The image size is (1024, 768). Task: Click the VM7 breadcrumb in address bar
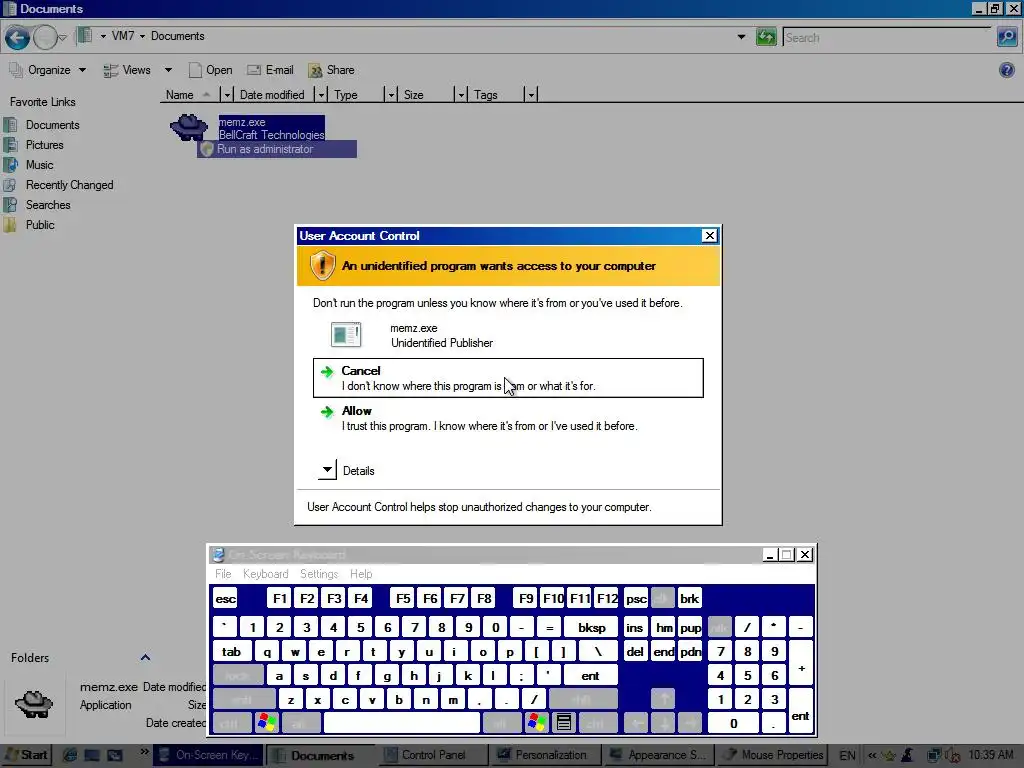pos(123,36)
